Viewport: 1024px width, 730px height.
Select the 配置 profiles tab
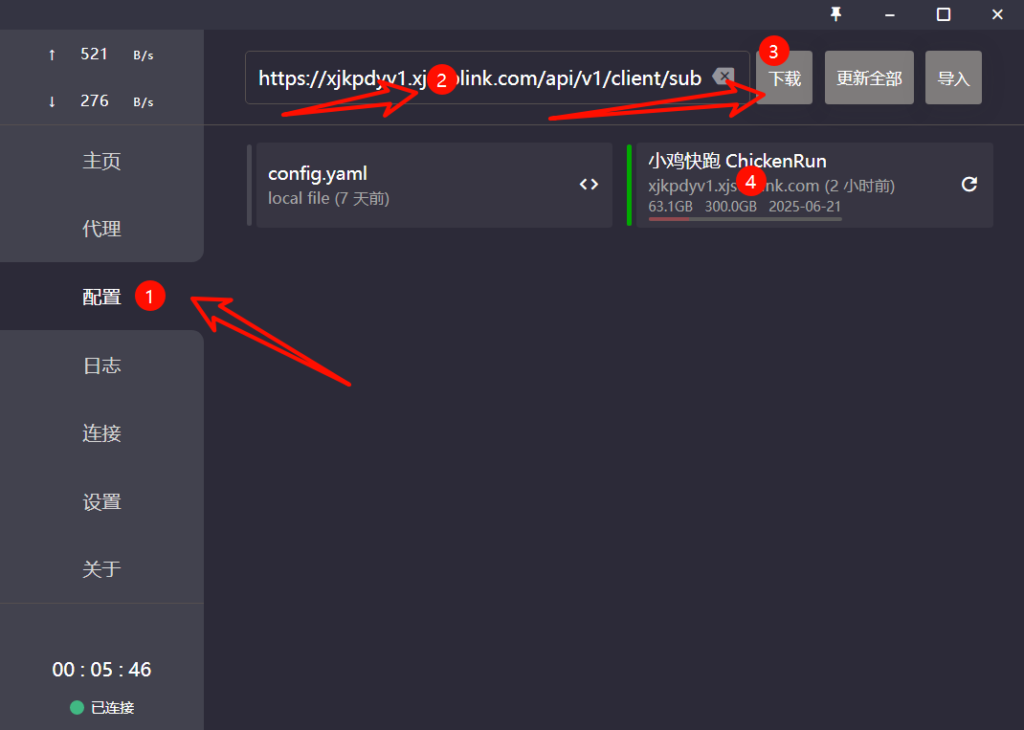coord(101,297)
